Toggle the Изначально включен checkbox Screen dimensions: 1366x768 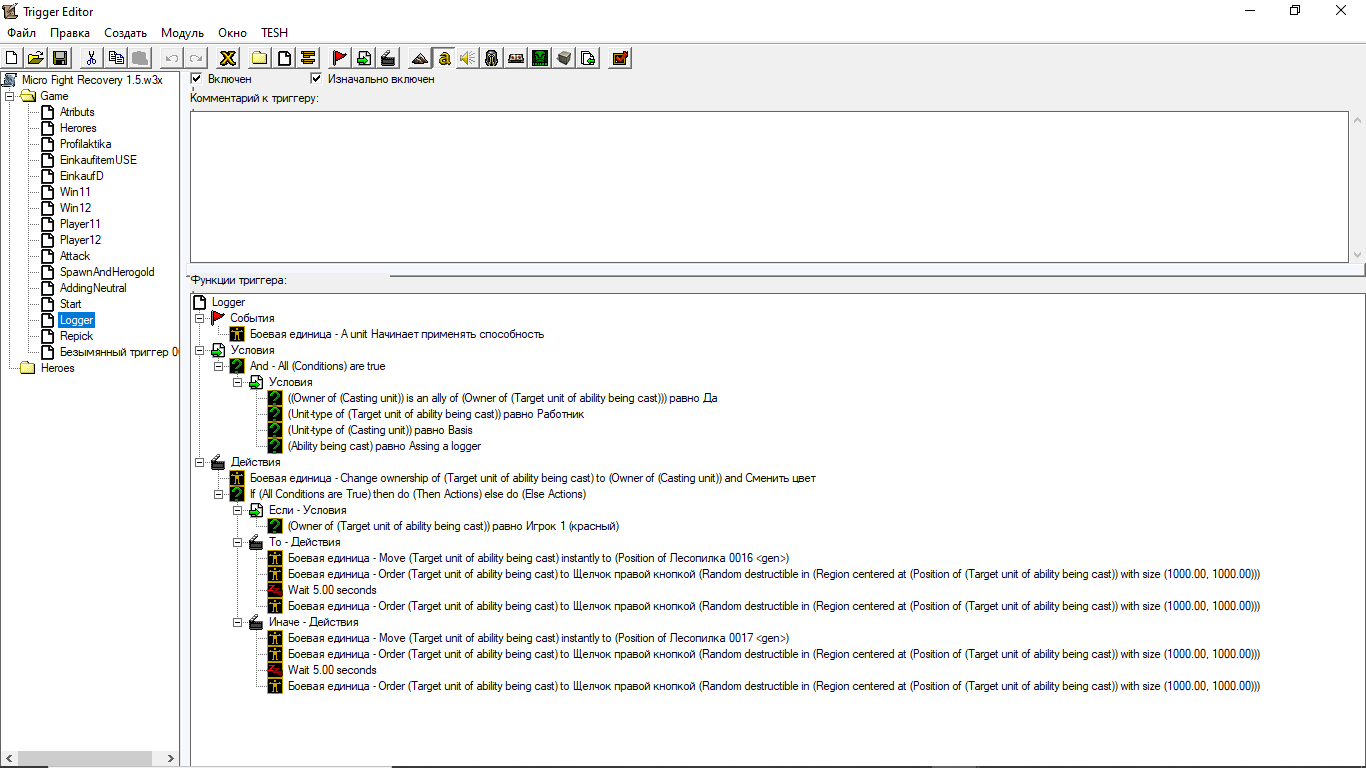316,78
